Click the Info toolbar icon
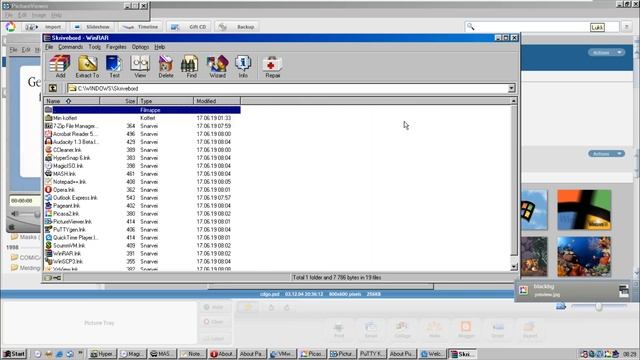 tap(243, 67)
